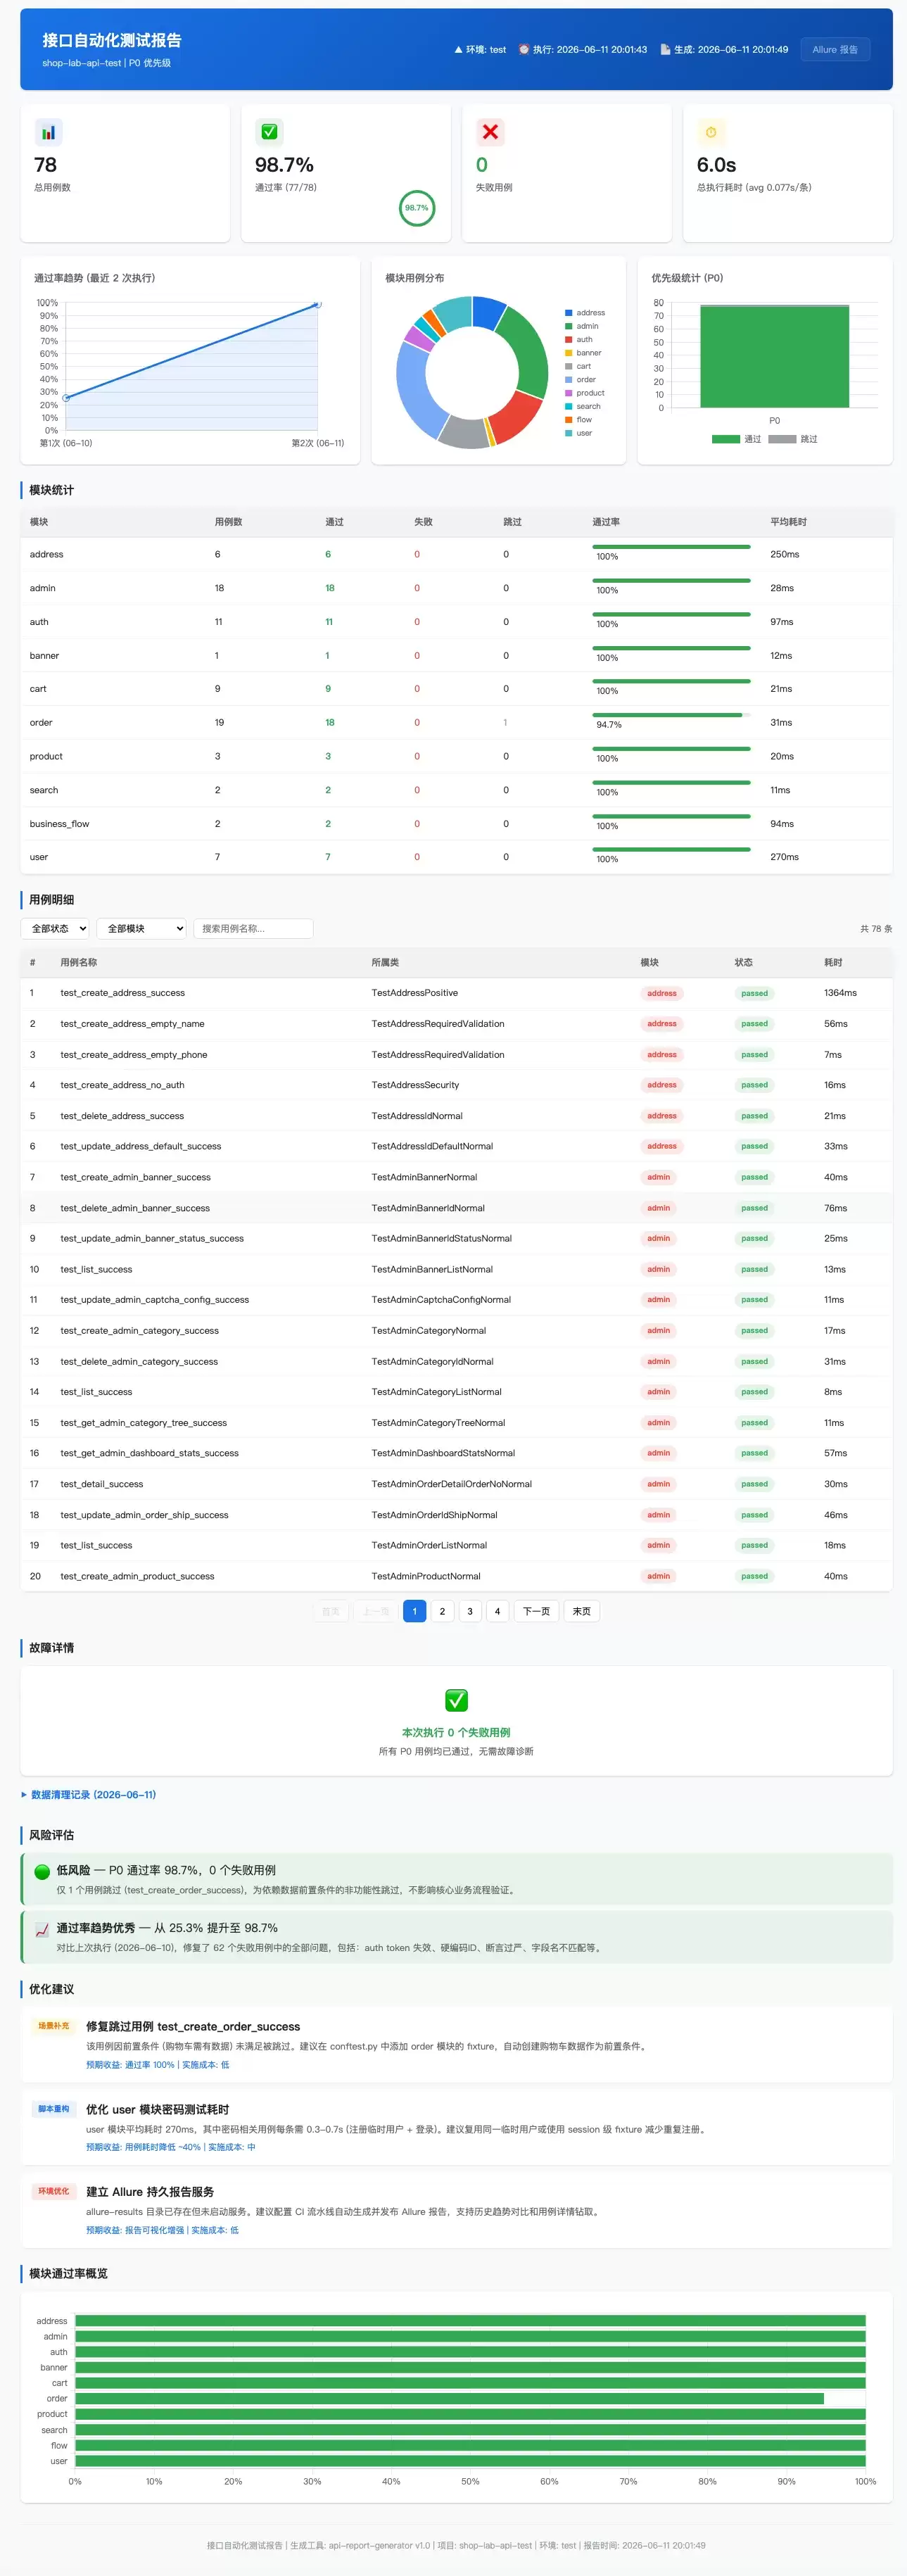
Task: Expand the 数据清理记录 (2026-06-11) section
Action: pyautogui.click(x=89, y=1795)
